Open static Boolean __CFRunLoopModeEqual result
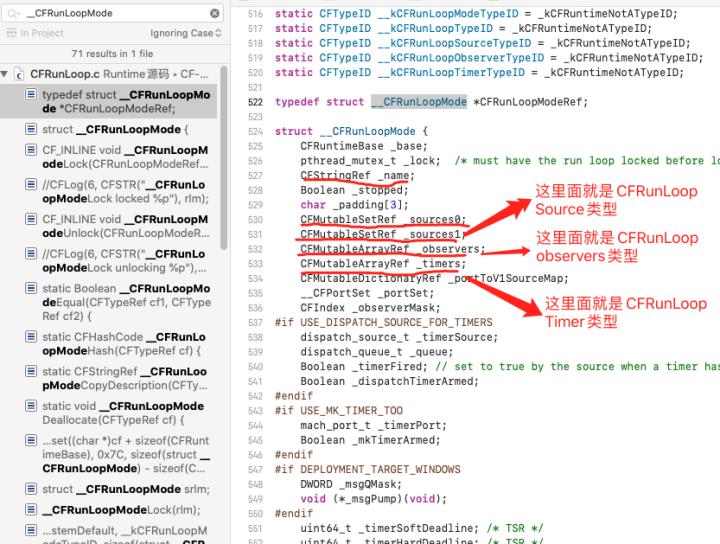 [x=109, y=302]
